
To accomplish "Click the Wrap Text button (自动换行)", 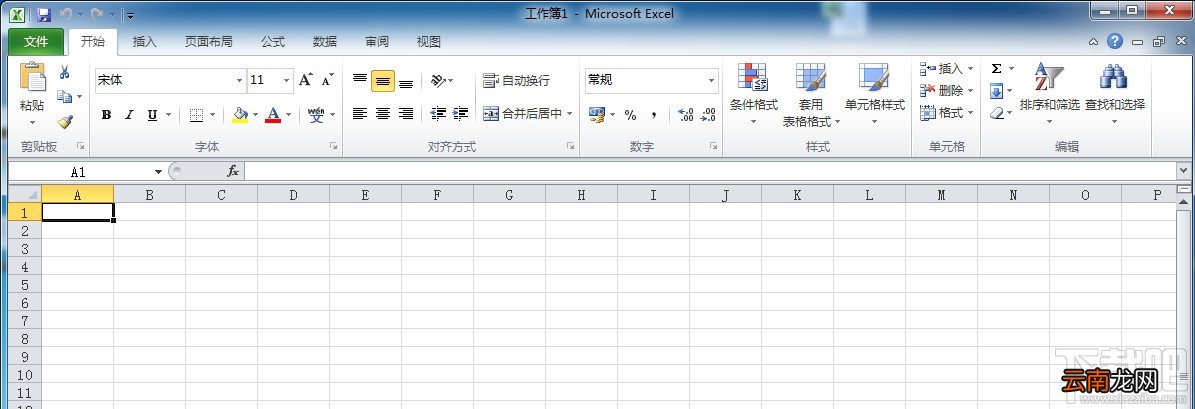I will [x=517, y=80].
